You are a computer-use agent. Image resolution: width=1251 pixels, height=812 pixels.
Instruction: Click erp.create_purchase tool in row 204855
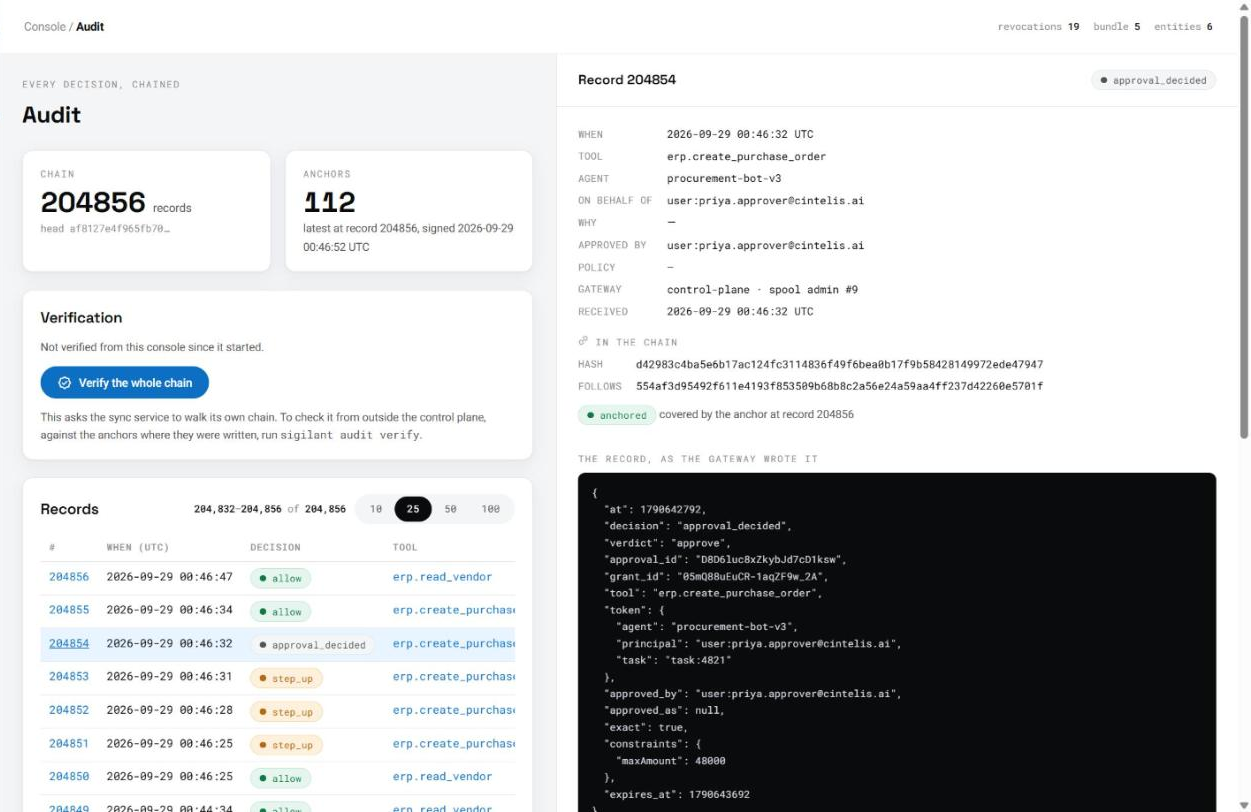point(454,610)
